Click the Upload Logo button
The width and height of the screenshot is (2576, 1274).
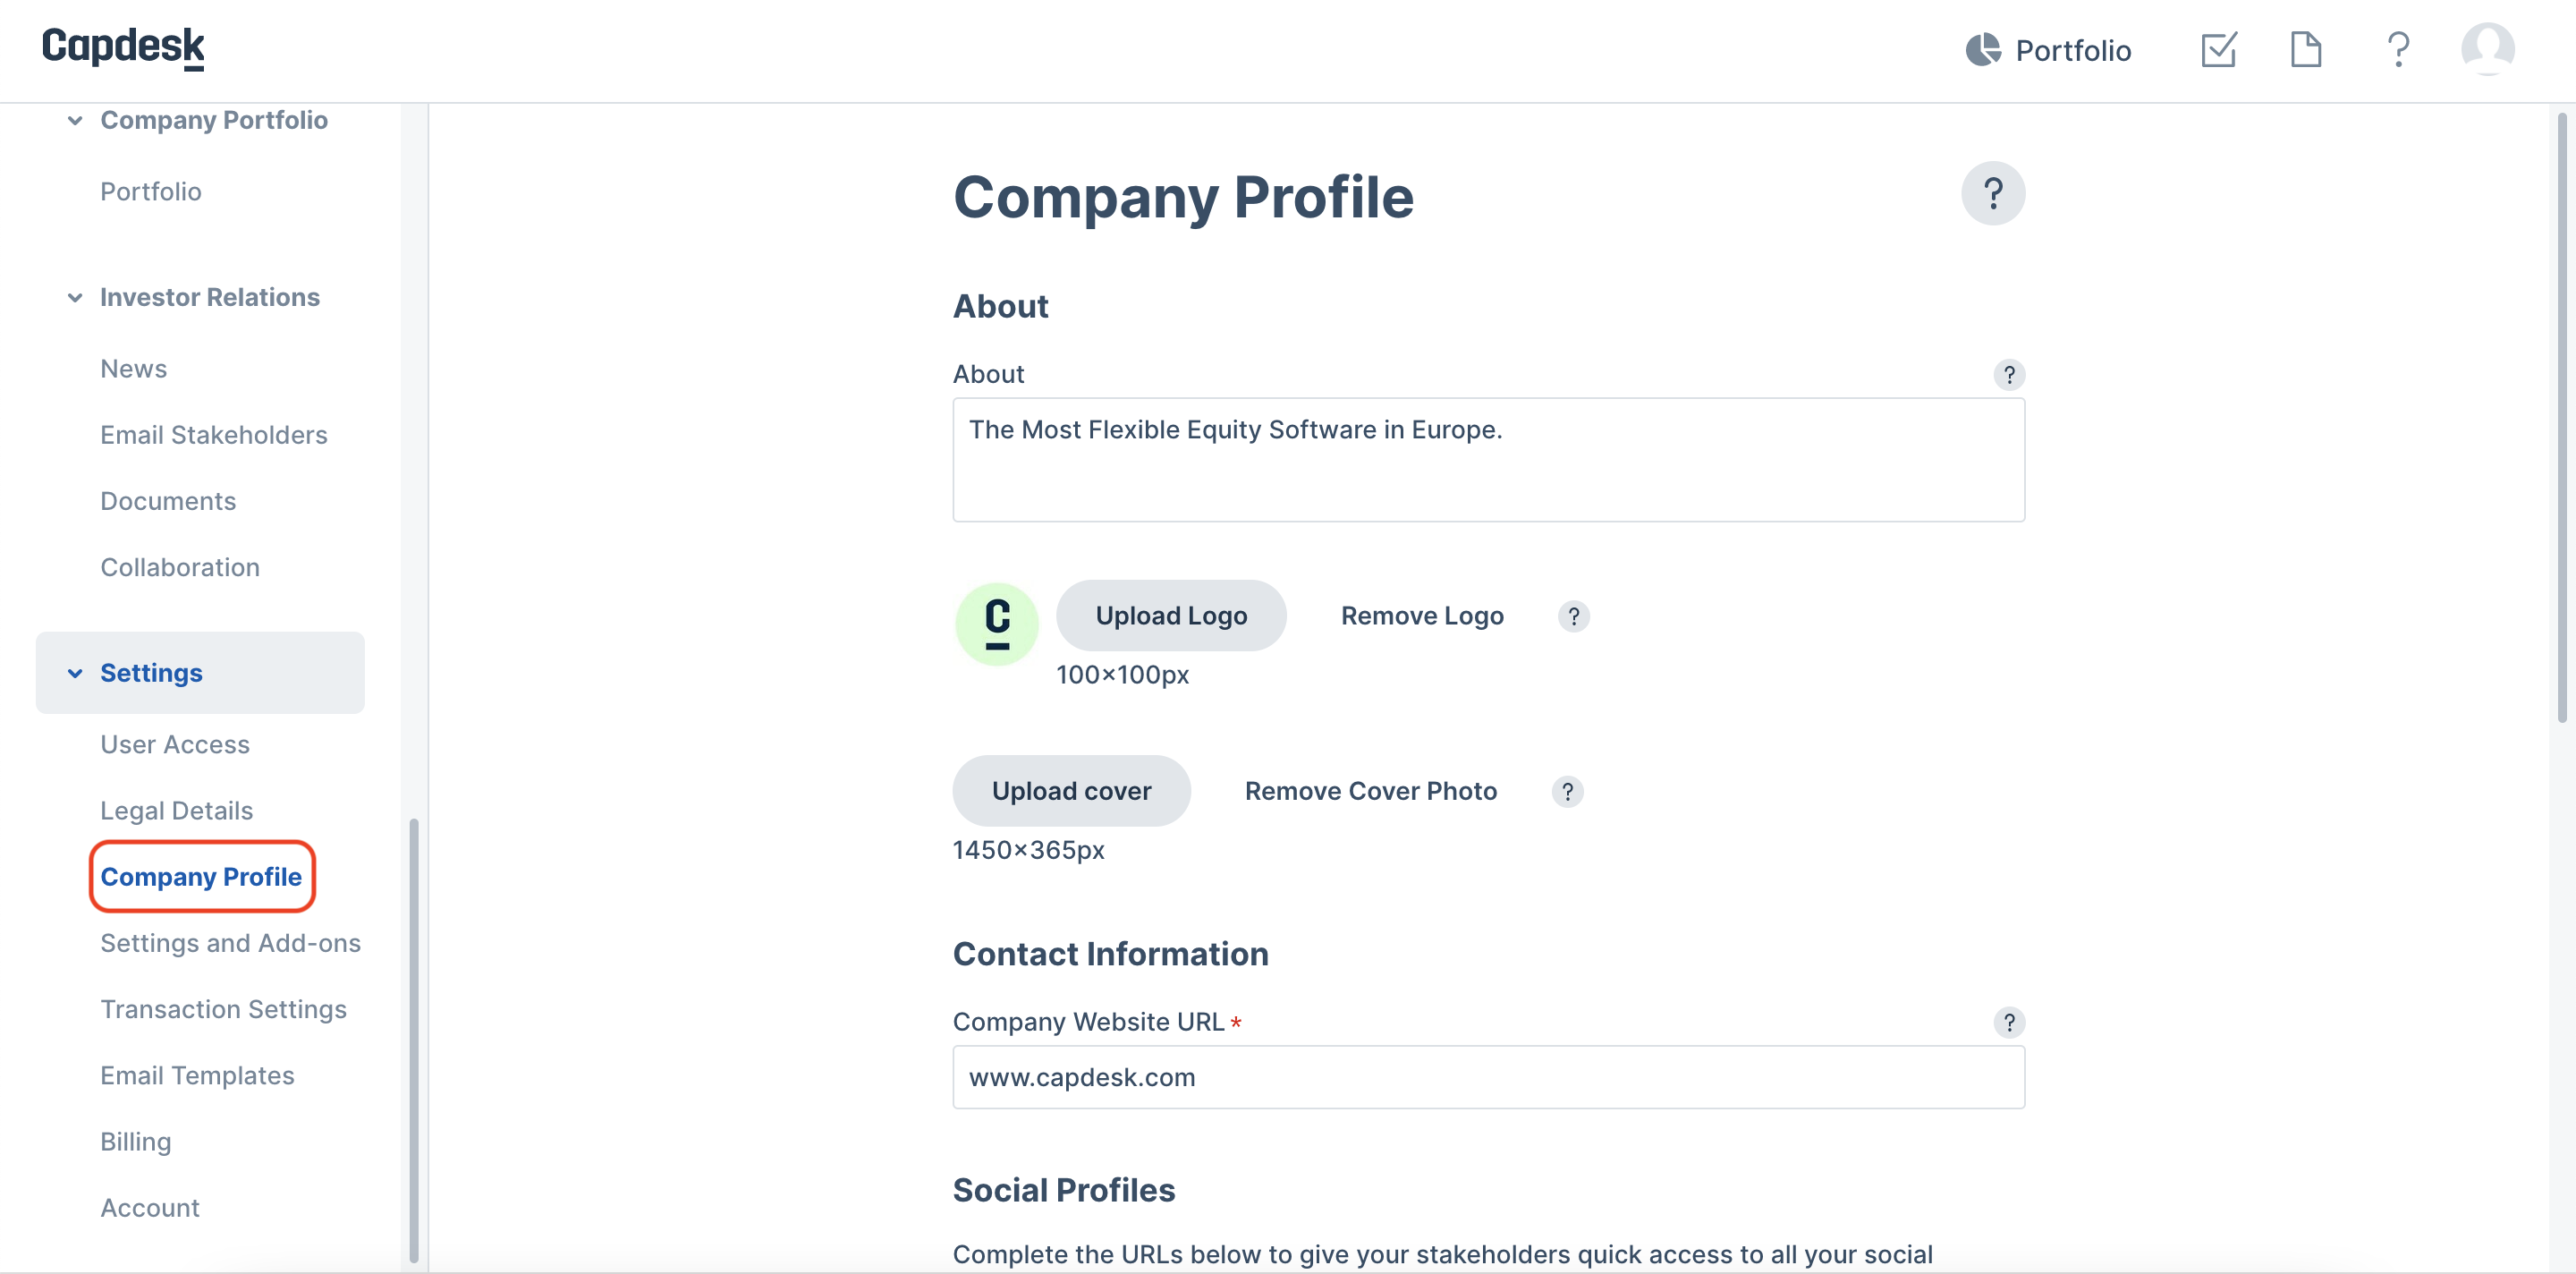click(x=1171, y=616)
